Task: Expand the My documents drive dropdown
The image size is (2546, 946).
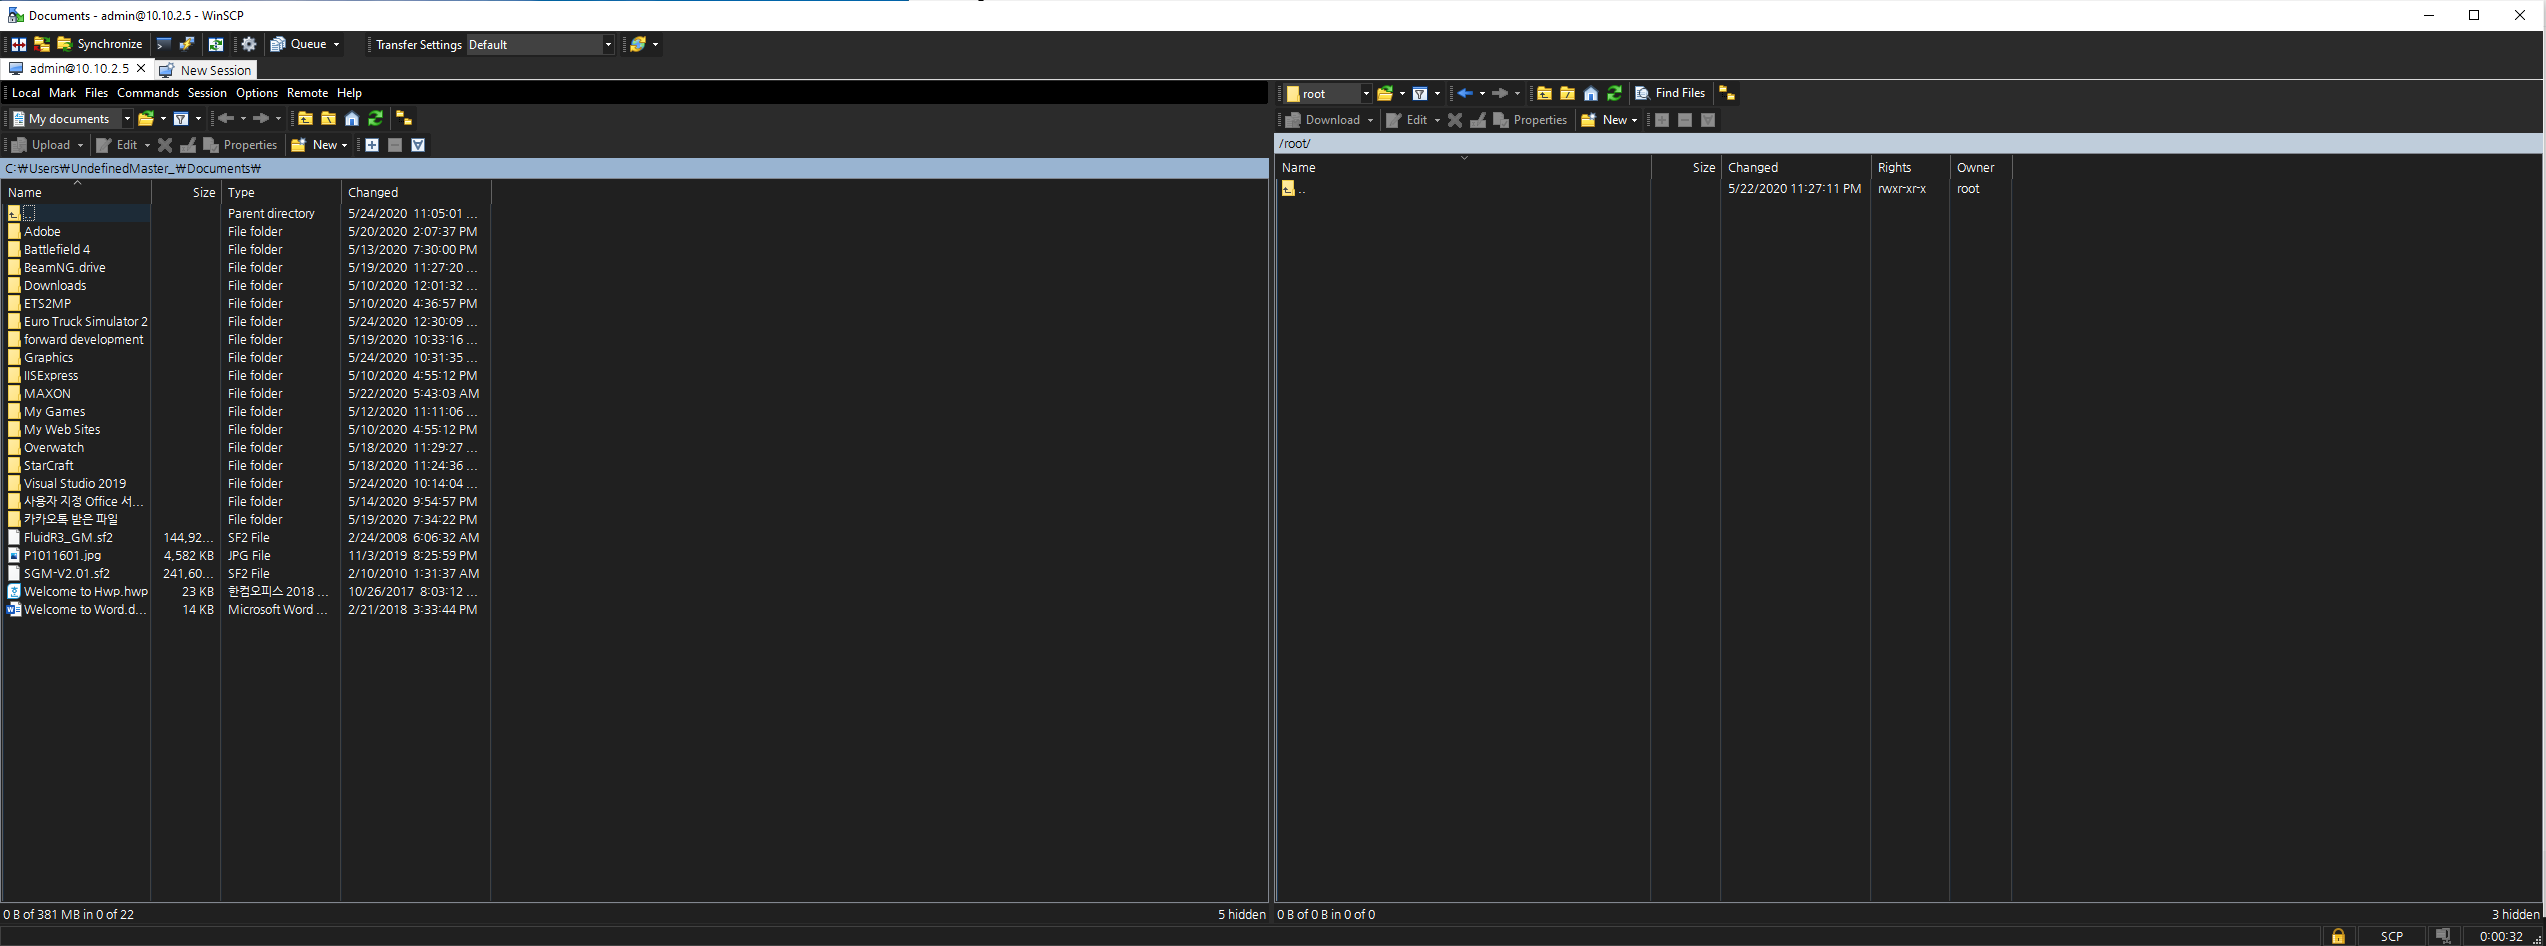Action: pos(127,119)
